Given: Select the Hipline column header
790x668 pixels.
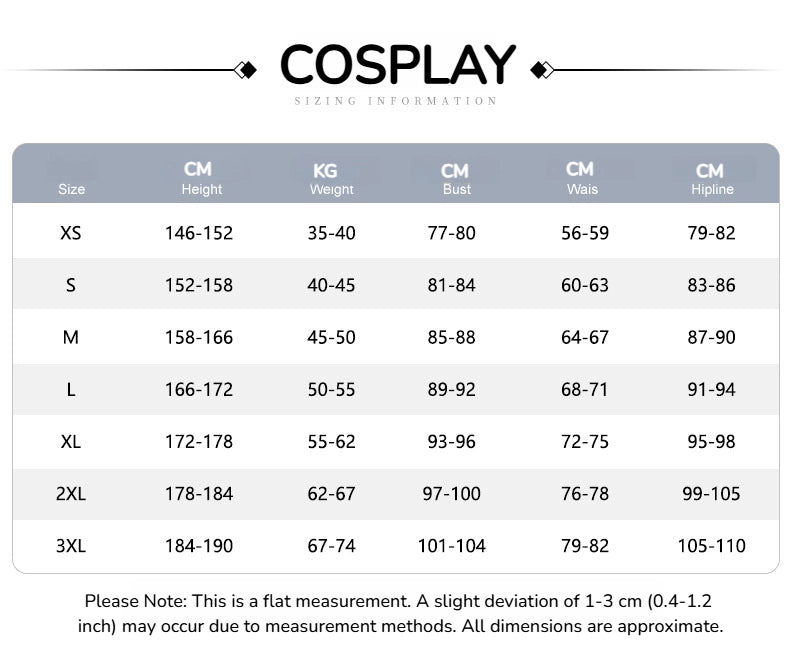Looking at the screenshot, I should tap(711, 179).
